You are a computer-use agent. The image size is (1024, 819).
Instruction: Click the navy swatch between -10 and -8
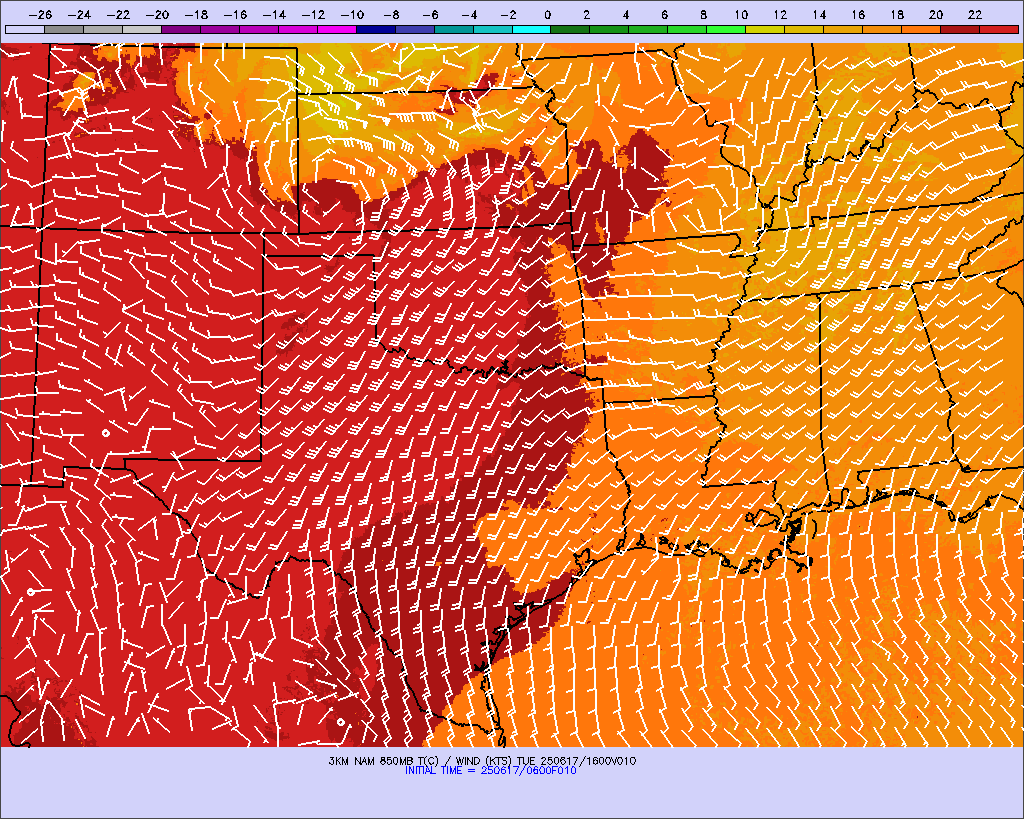pyautogui.click(x=376, y=29)
